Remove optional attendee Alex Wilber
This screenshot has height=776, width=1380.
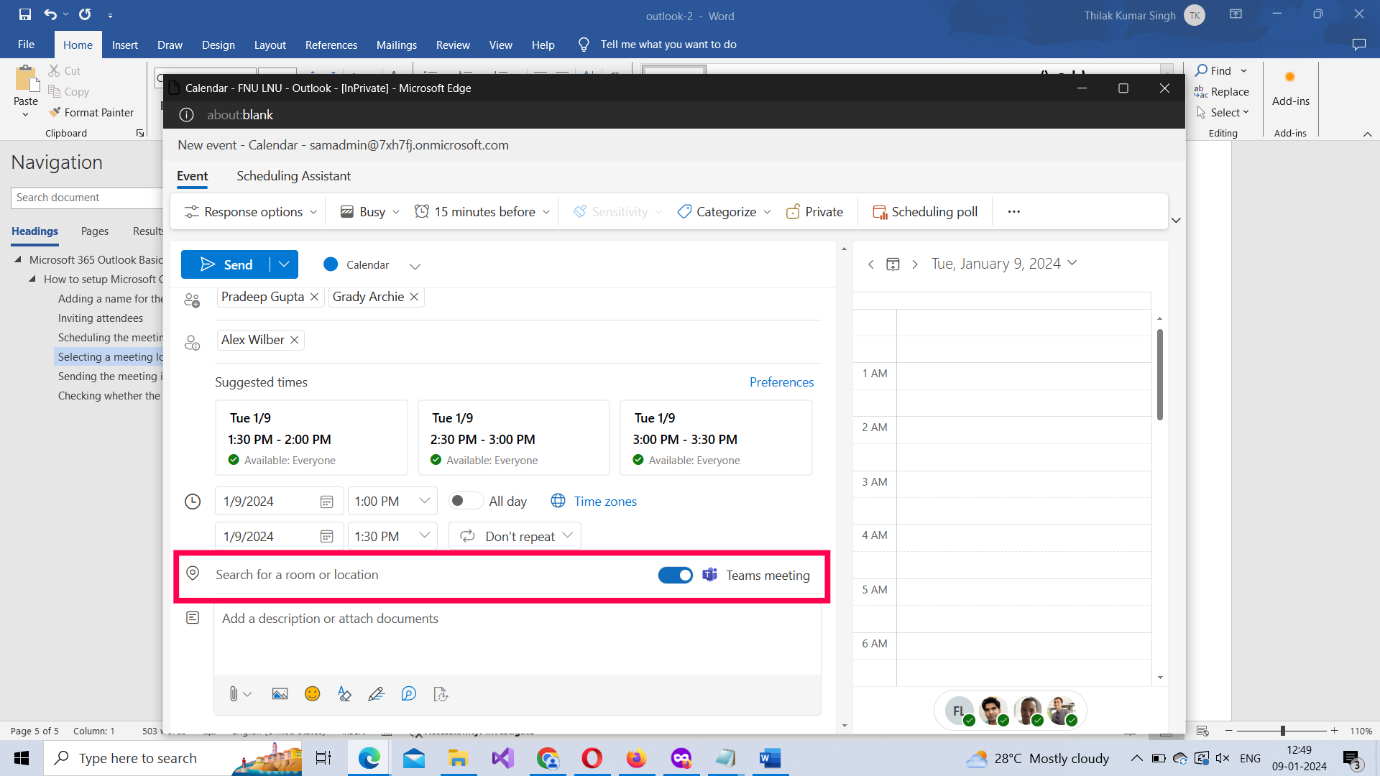tap(294, 340)
